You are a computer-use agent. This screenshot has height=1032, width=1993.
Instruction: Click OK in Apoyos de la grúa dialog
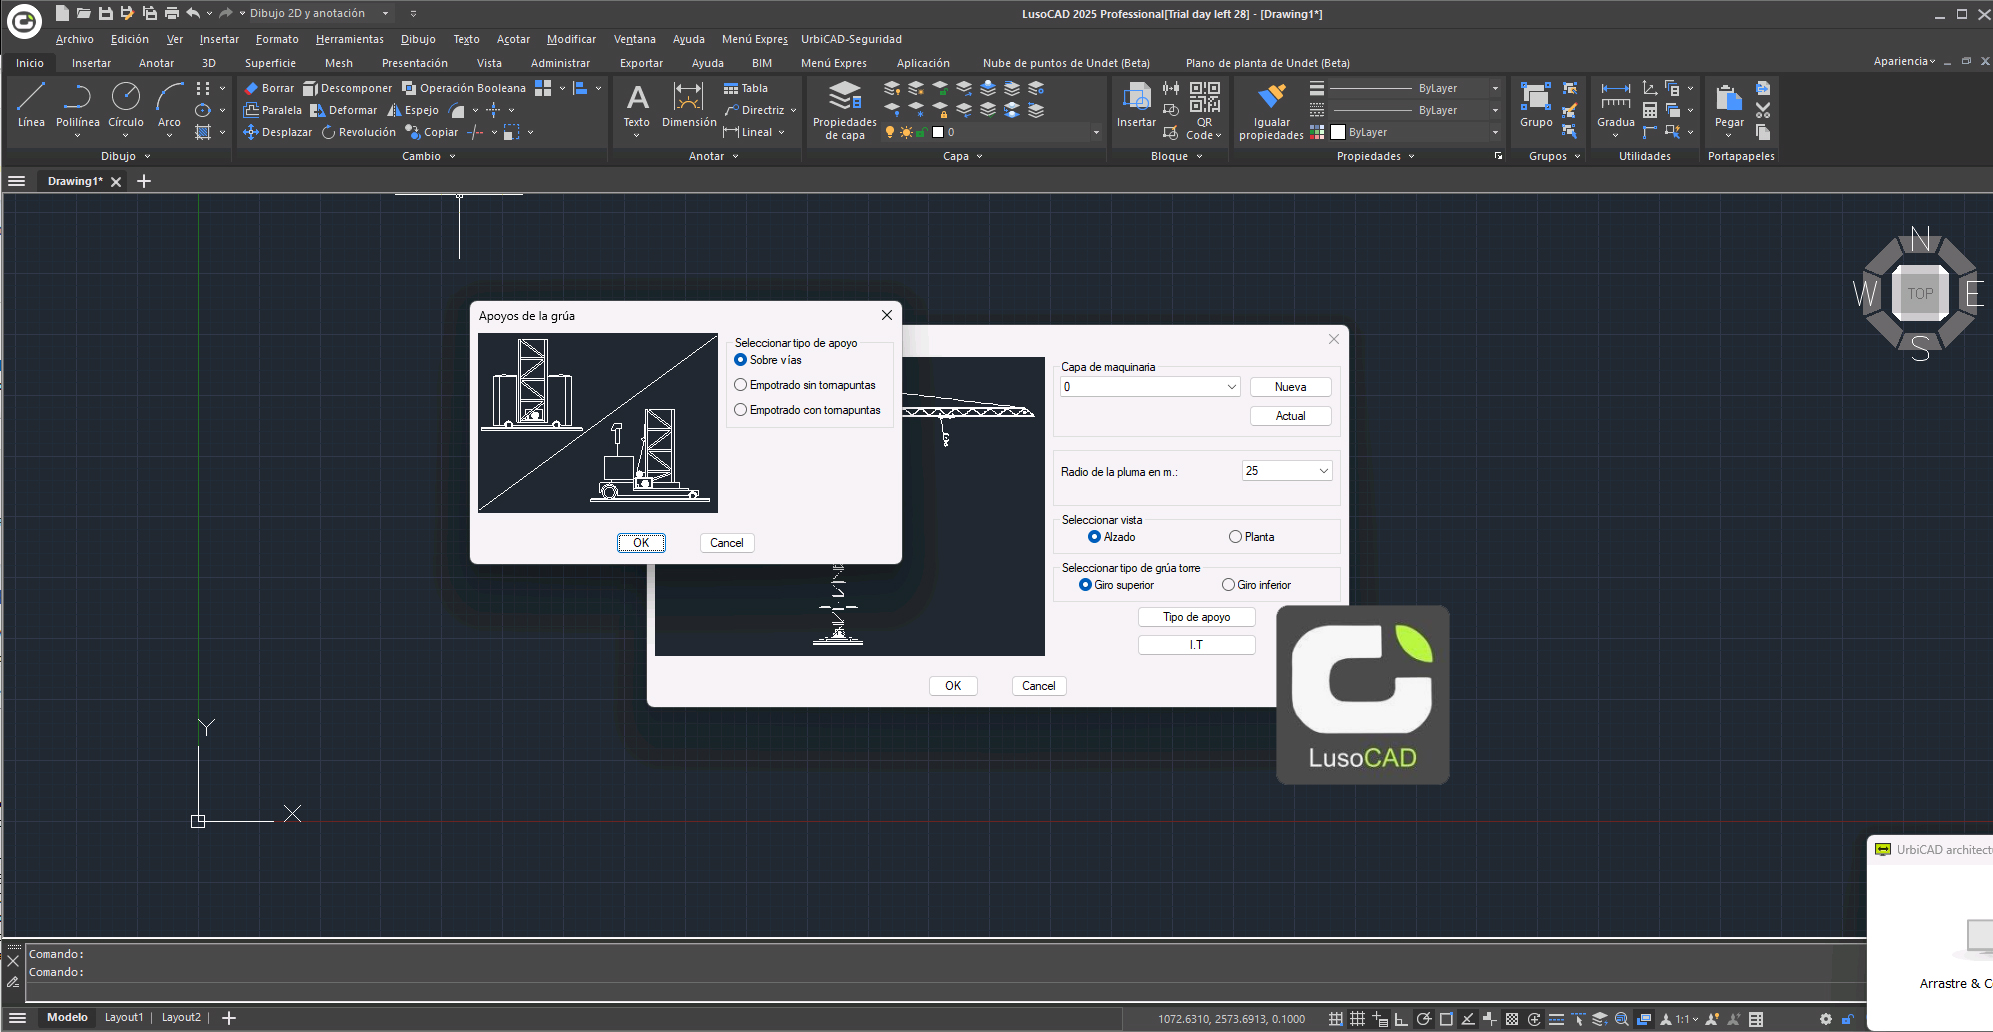point(641,543)
